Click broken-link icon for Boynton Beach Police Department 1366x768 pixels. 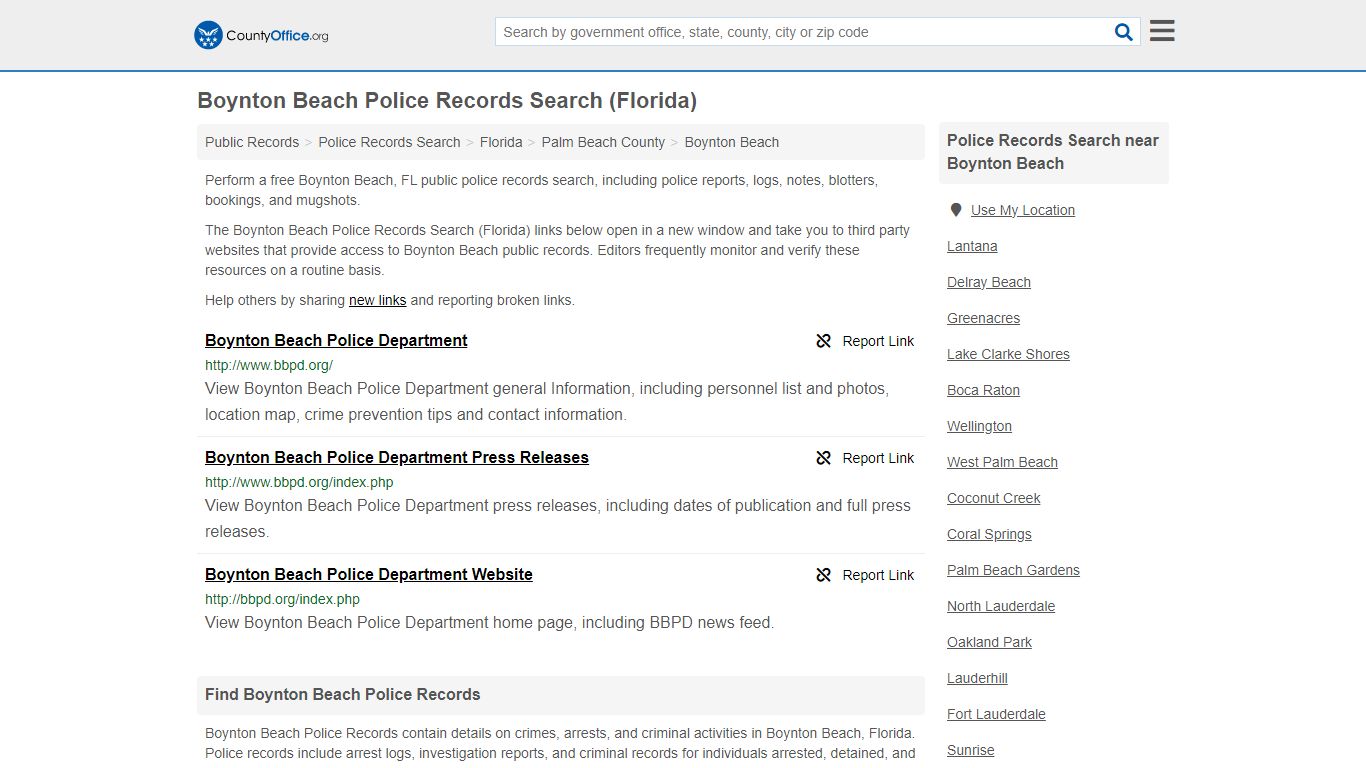[824, 341]
